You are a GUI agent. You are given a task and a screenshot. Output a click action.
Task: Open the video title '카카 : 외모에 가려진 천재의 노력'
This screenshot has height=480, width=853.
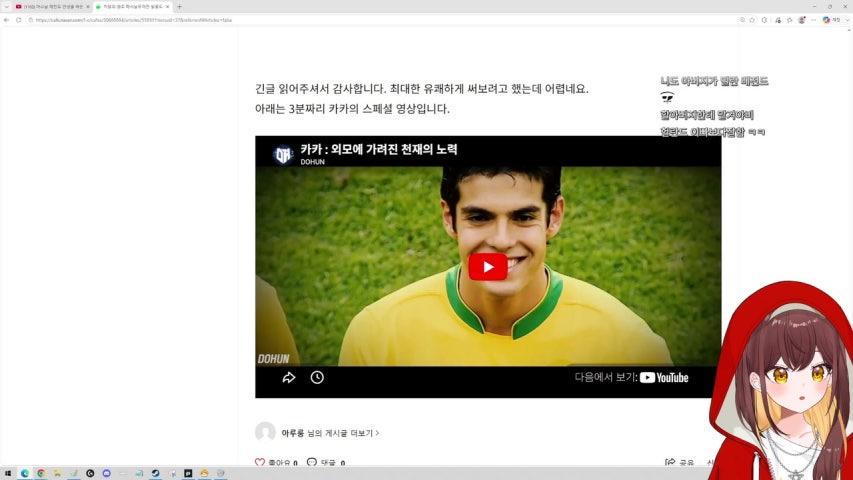click(x=379, y=150)
